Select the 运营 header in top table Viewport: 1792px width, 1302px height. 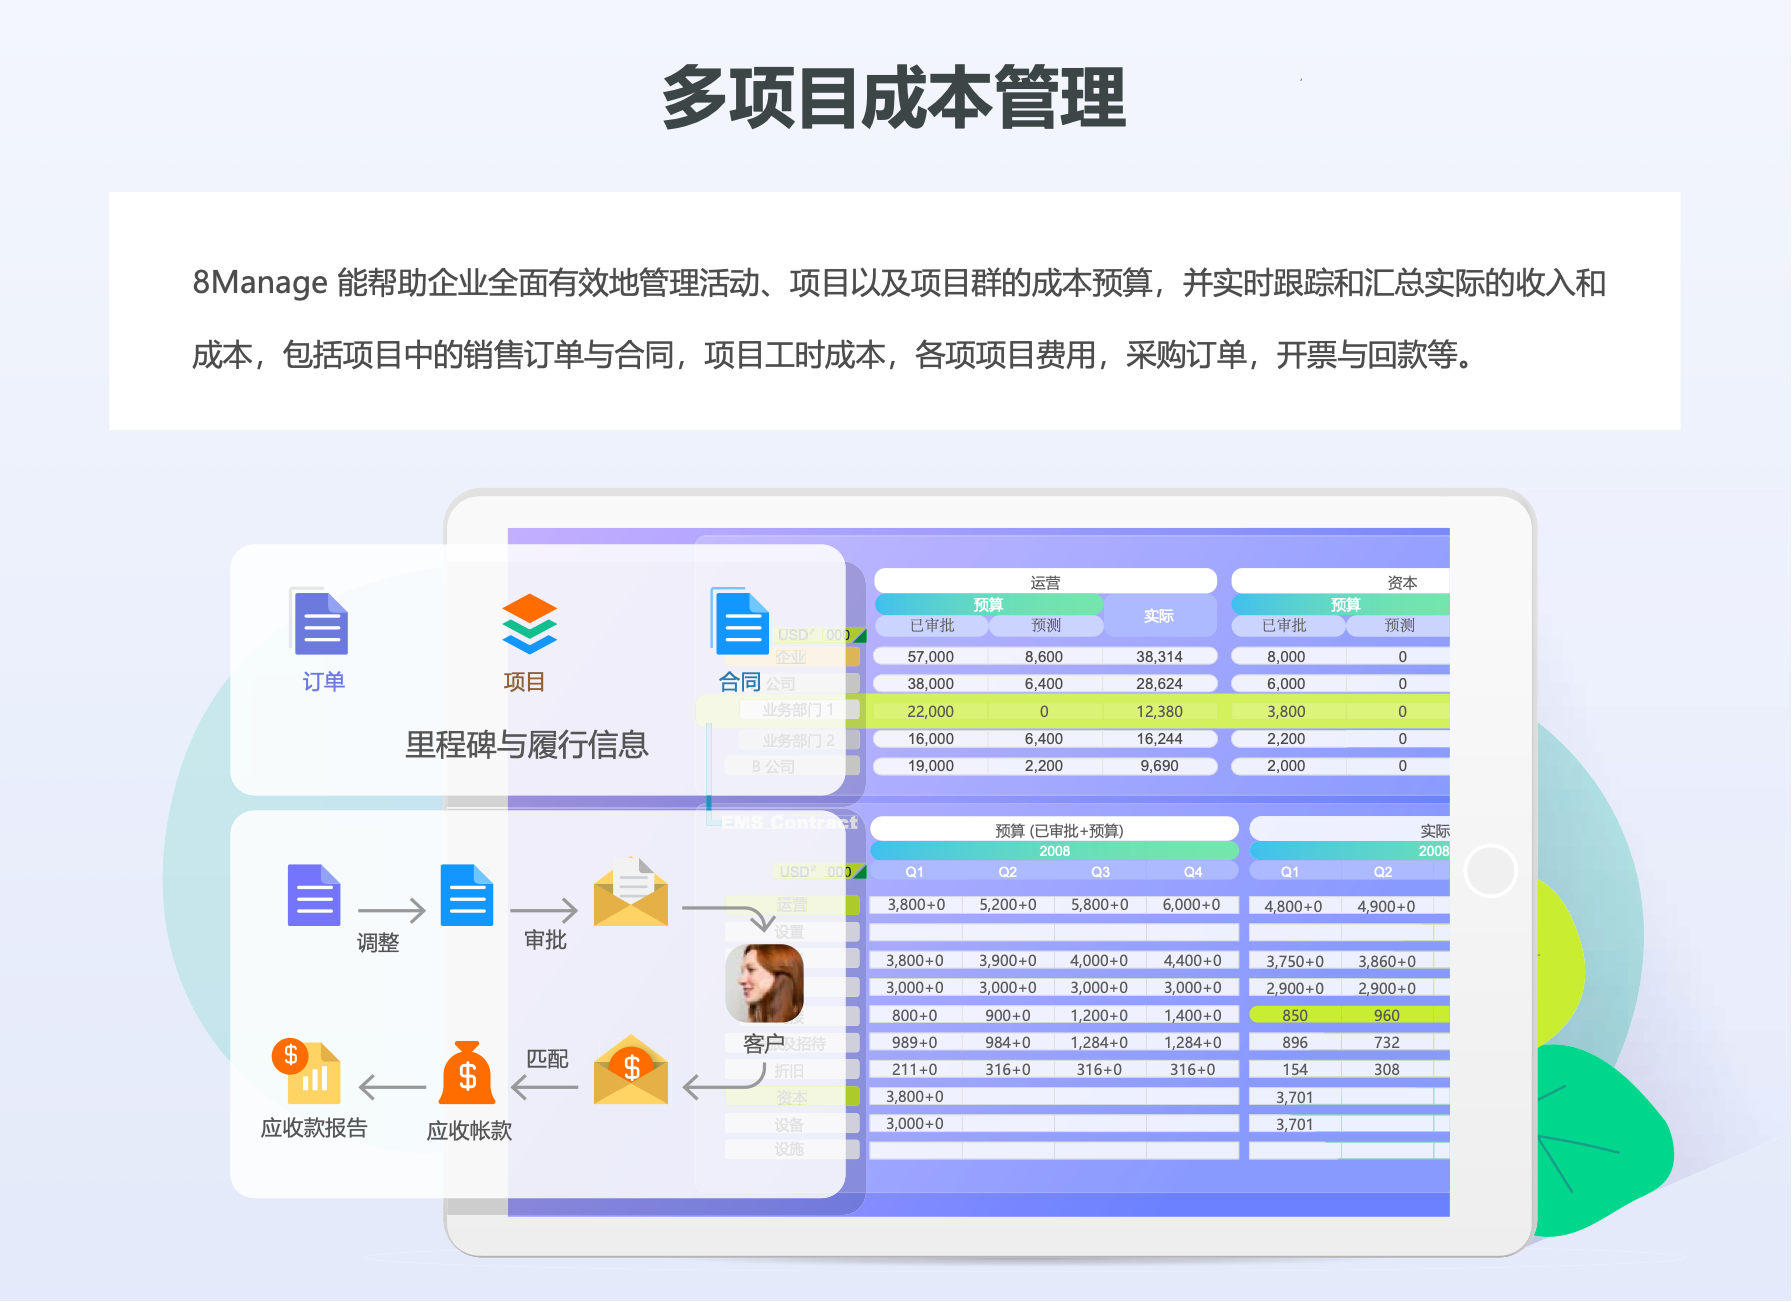[x=1045, y=582]
